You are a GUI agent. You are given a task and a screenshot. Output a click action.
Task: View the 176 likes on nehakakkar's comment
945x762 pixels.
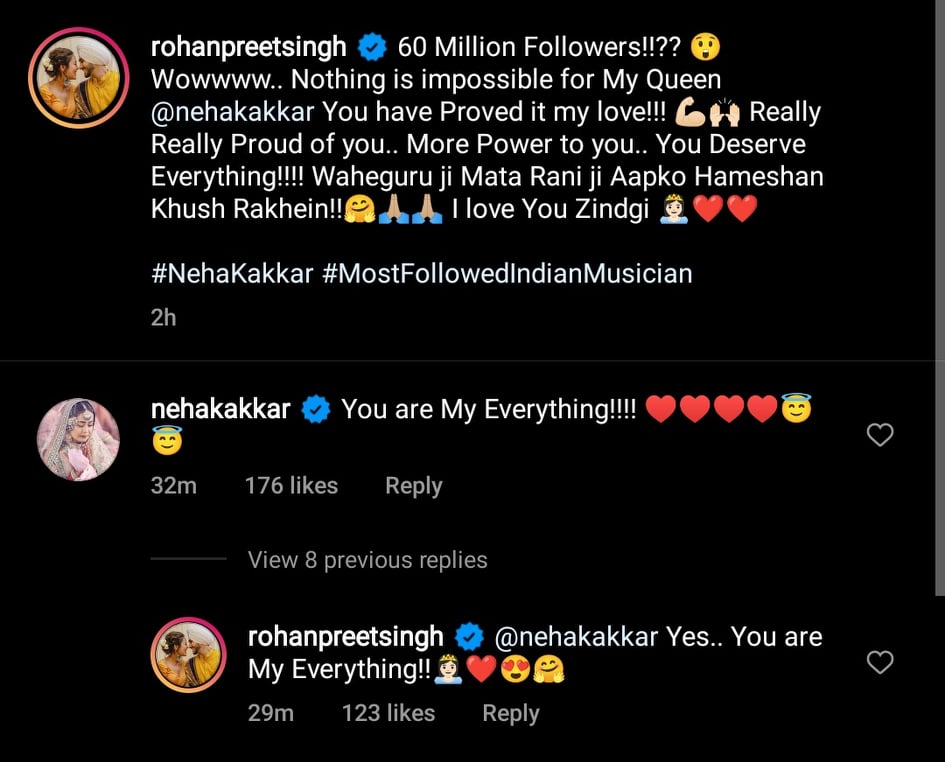pos(290,485)
